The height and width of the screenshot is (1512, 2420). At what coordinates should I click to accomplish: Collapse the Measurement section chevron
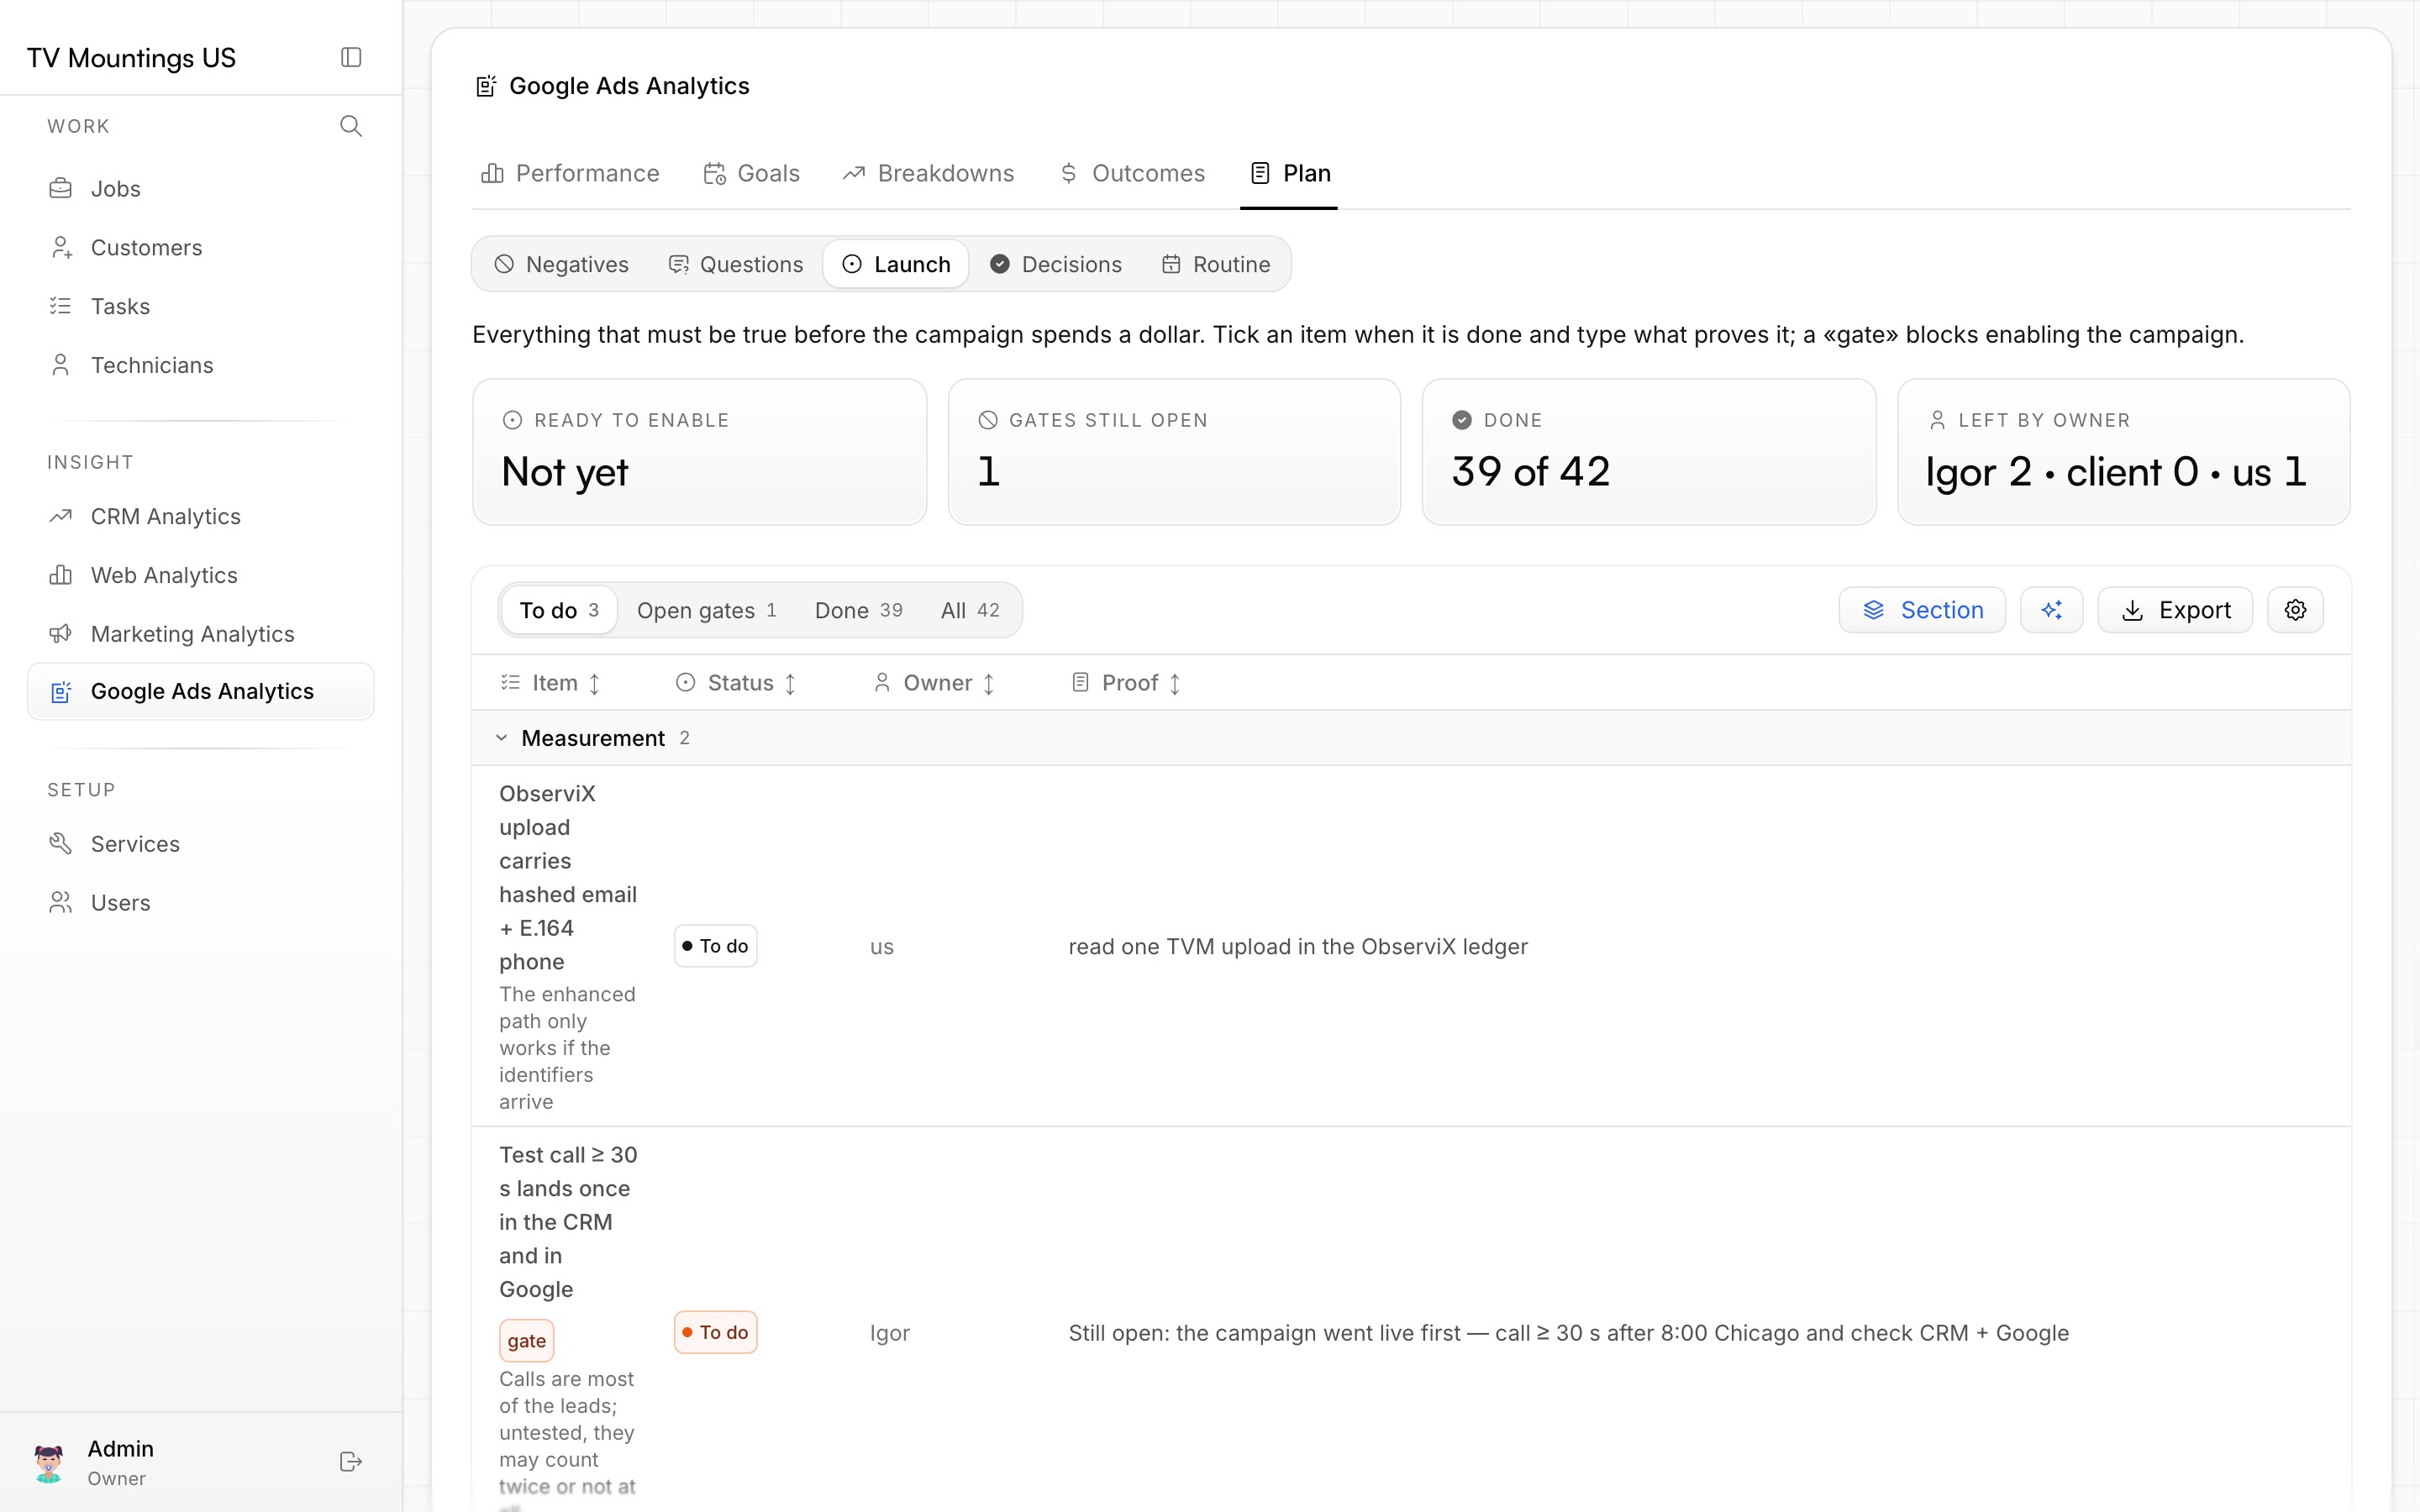click(x=501, y=738)
